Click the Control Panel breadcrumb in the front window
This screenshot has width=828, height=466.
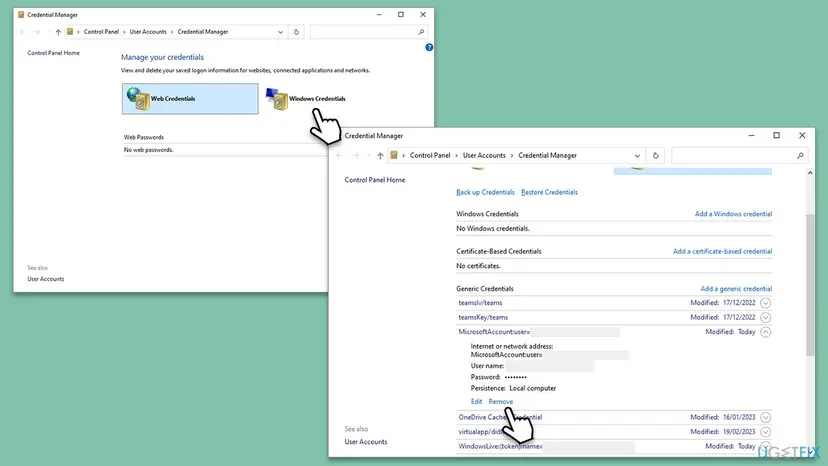click(430, 155)
